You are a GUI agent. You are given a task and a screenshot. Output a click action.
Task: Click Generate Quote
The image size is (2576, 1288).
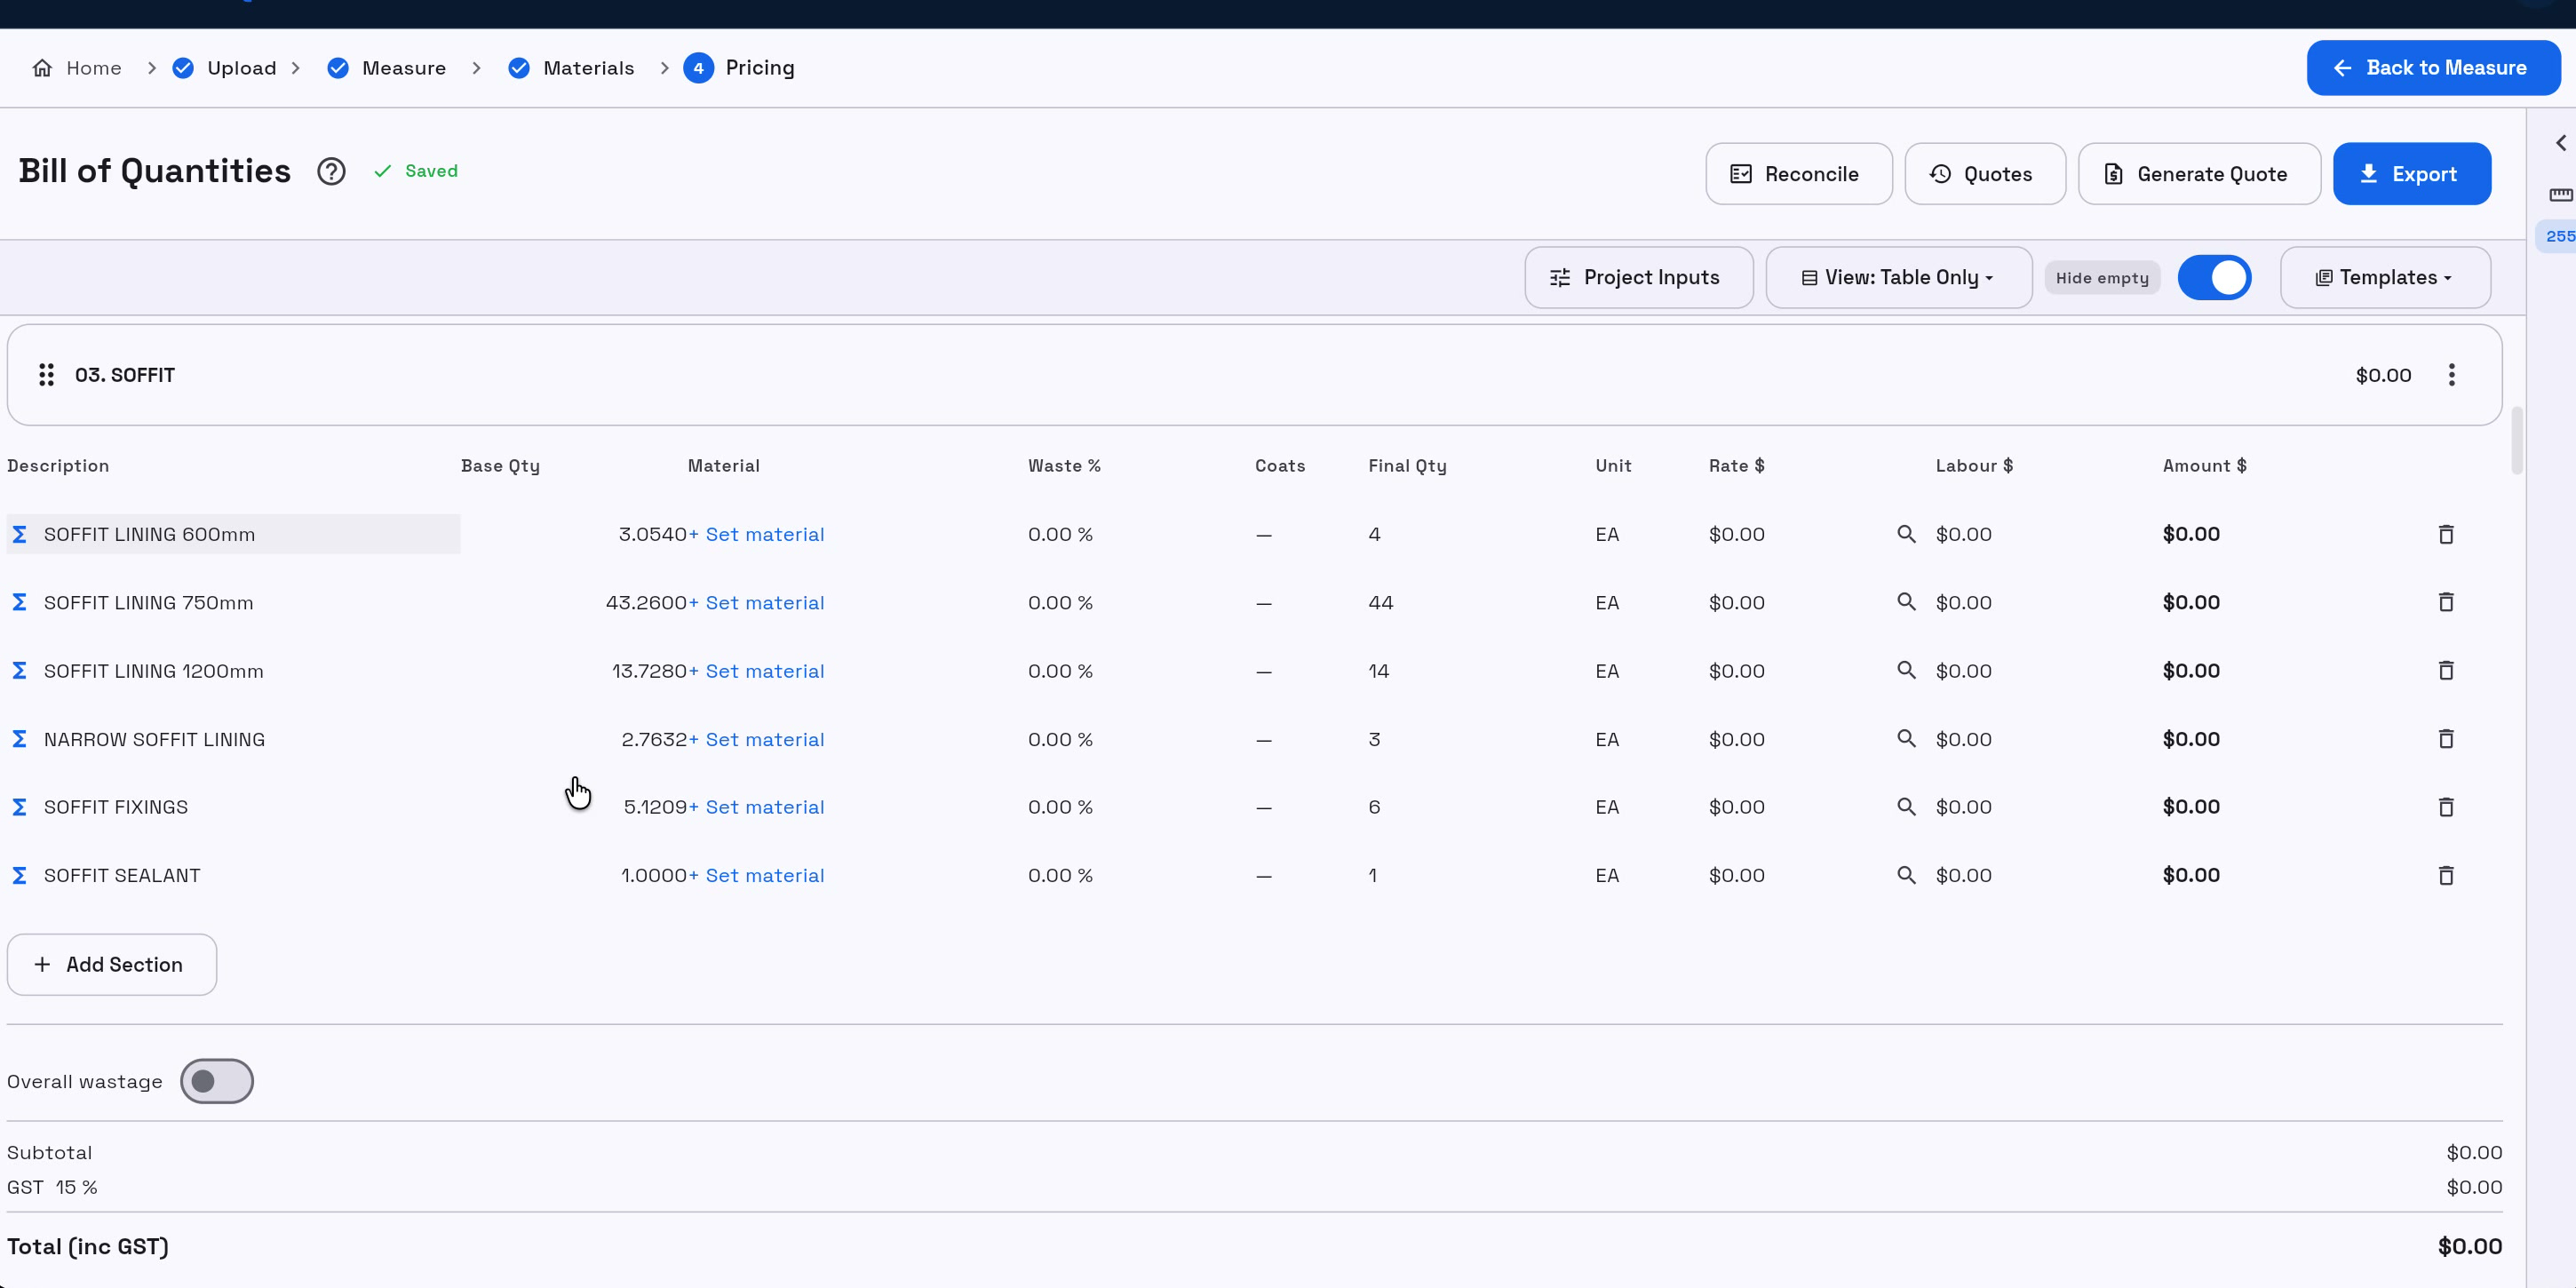pos(2199,174)
